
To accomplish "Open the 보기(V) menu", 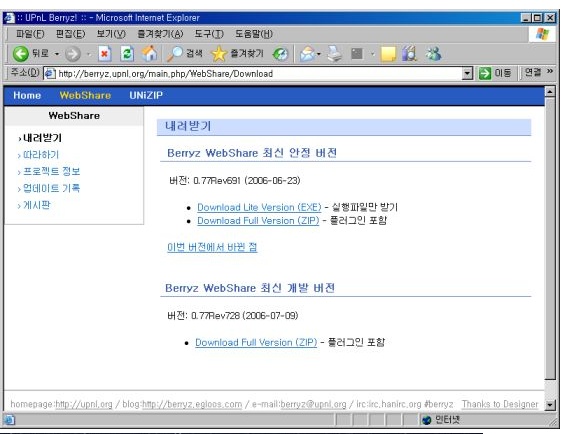I will 111,34.
